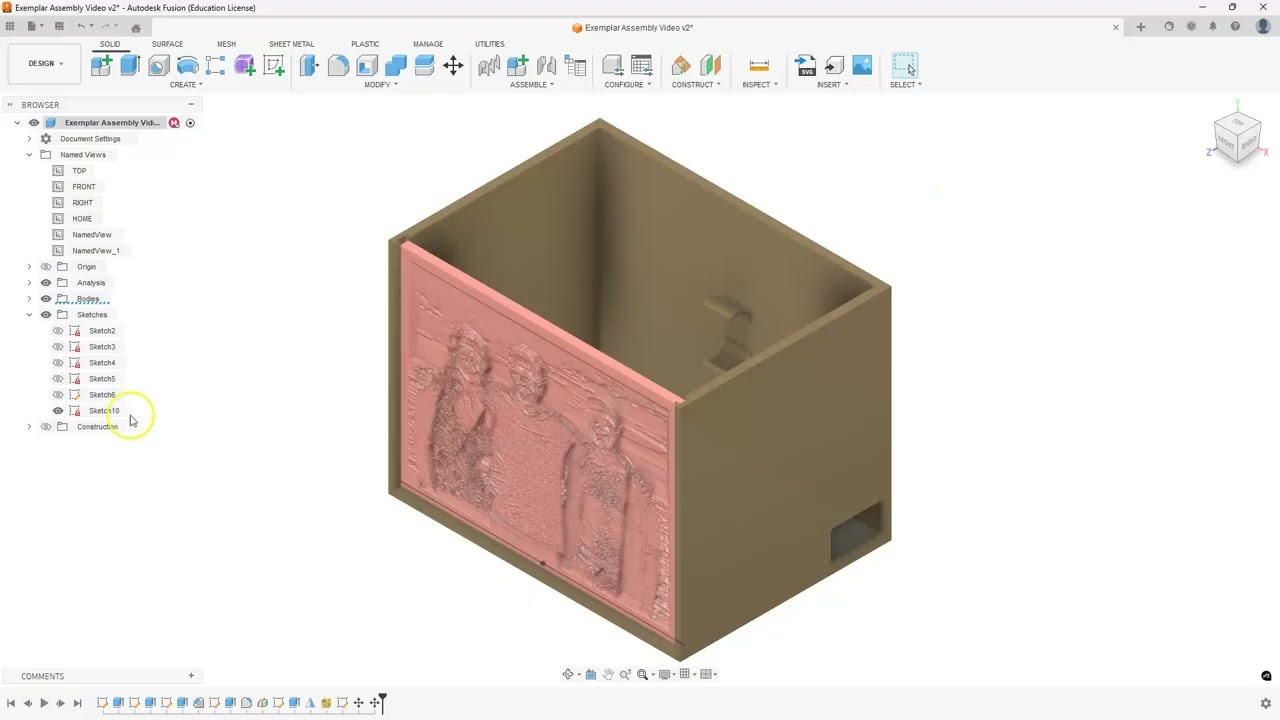Click the Insert SVG icon
The image size is (1280, 720).
point(805,66)
